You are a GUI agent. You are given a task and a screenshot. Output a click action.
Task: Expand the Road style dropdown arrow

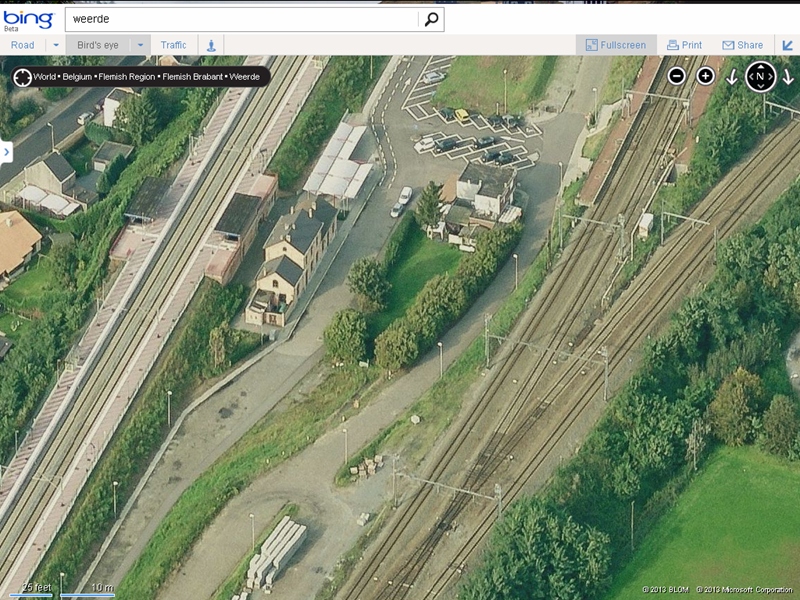(x=55, y=45)
